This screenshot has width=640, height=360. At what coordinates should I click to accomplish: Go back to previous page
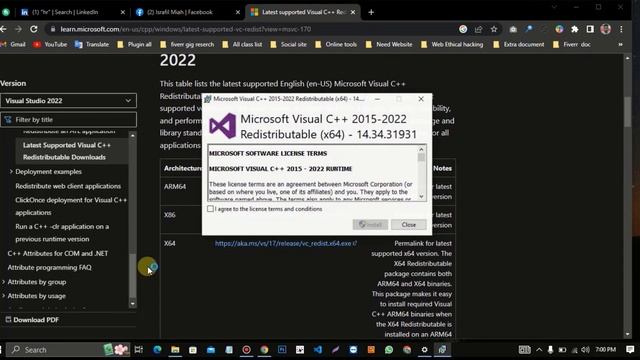3,29
